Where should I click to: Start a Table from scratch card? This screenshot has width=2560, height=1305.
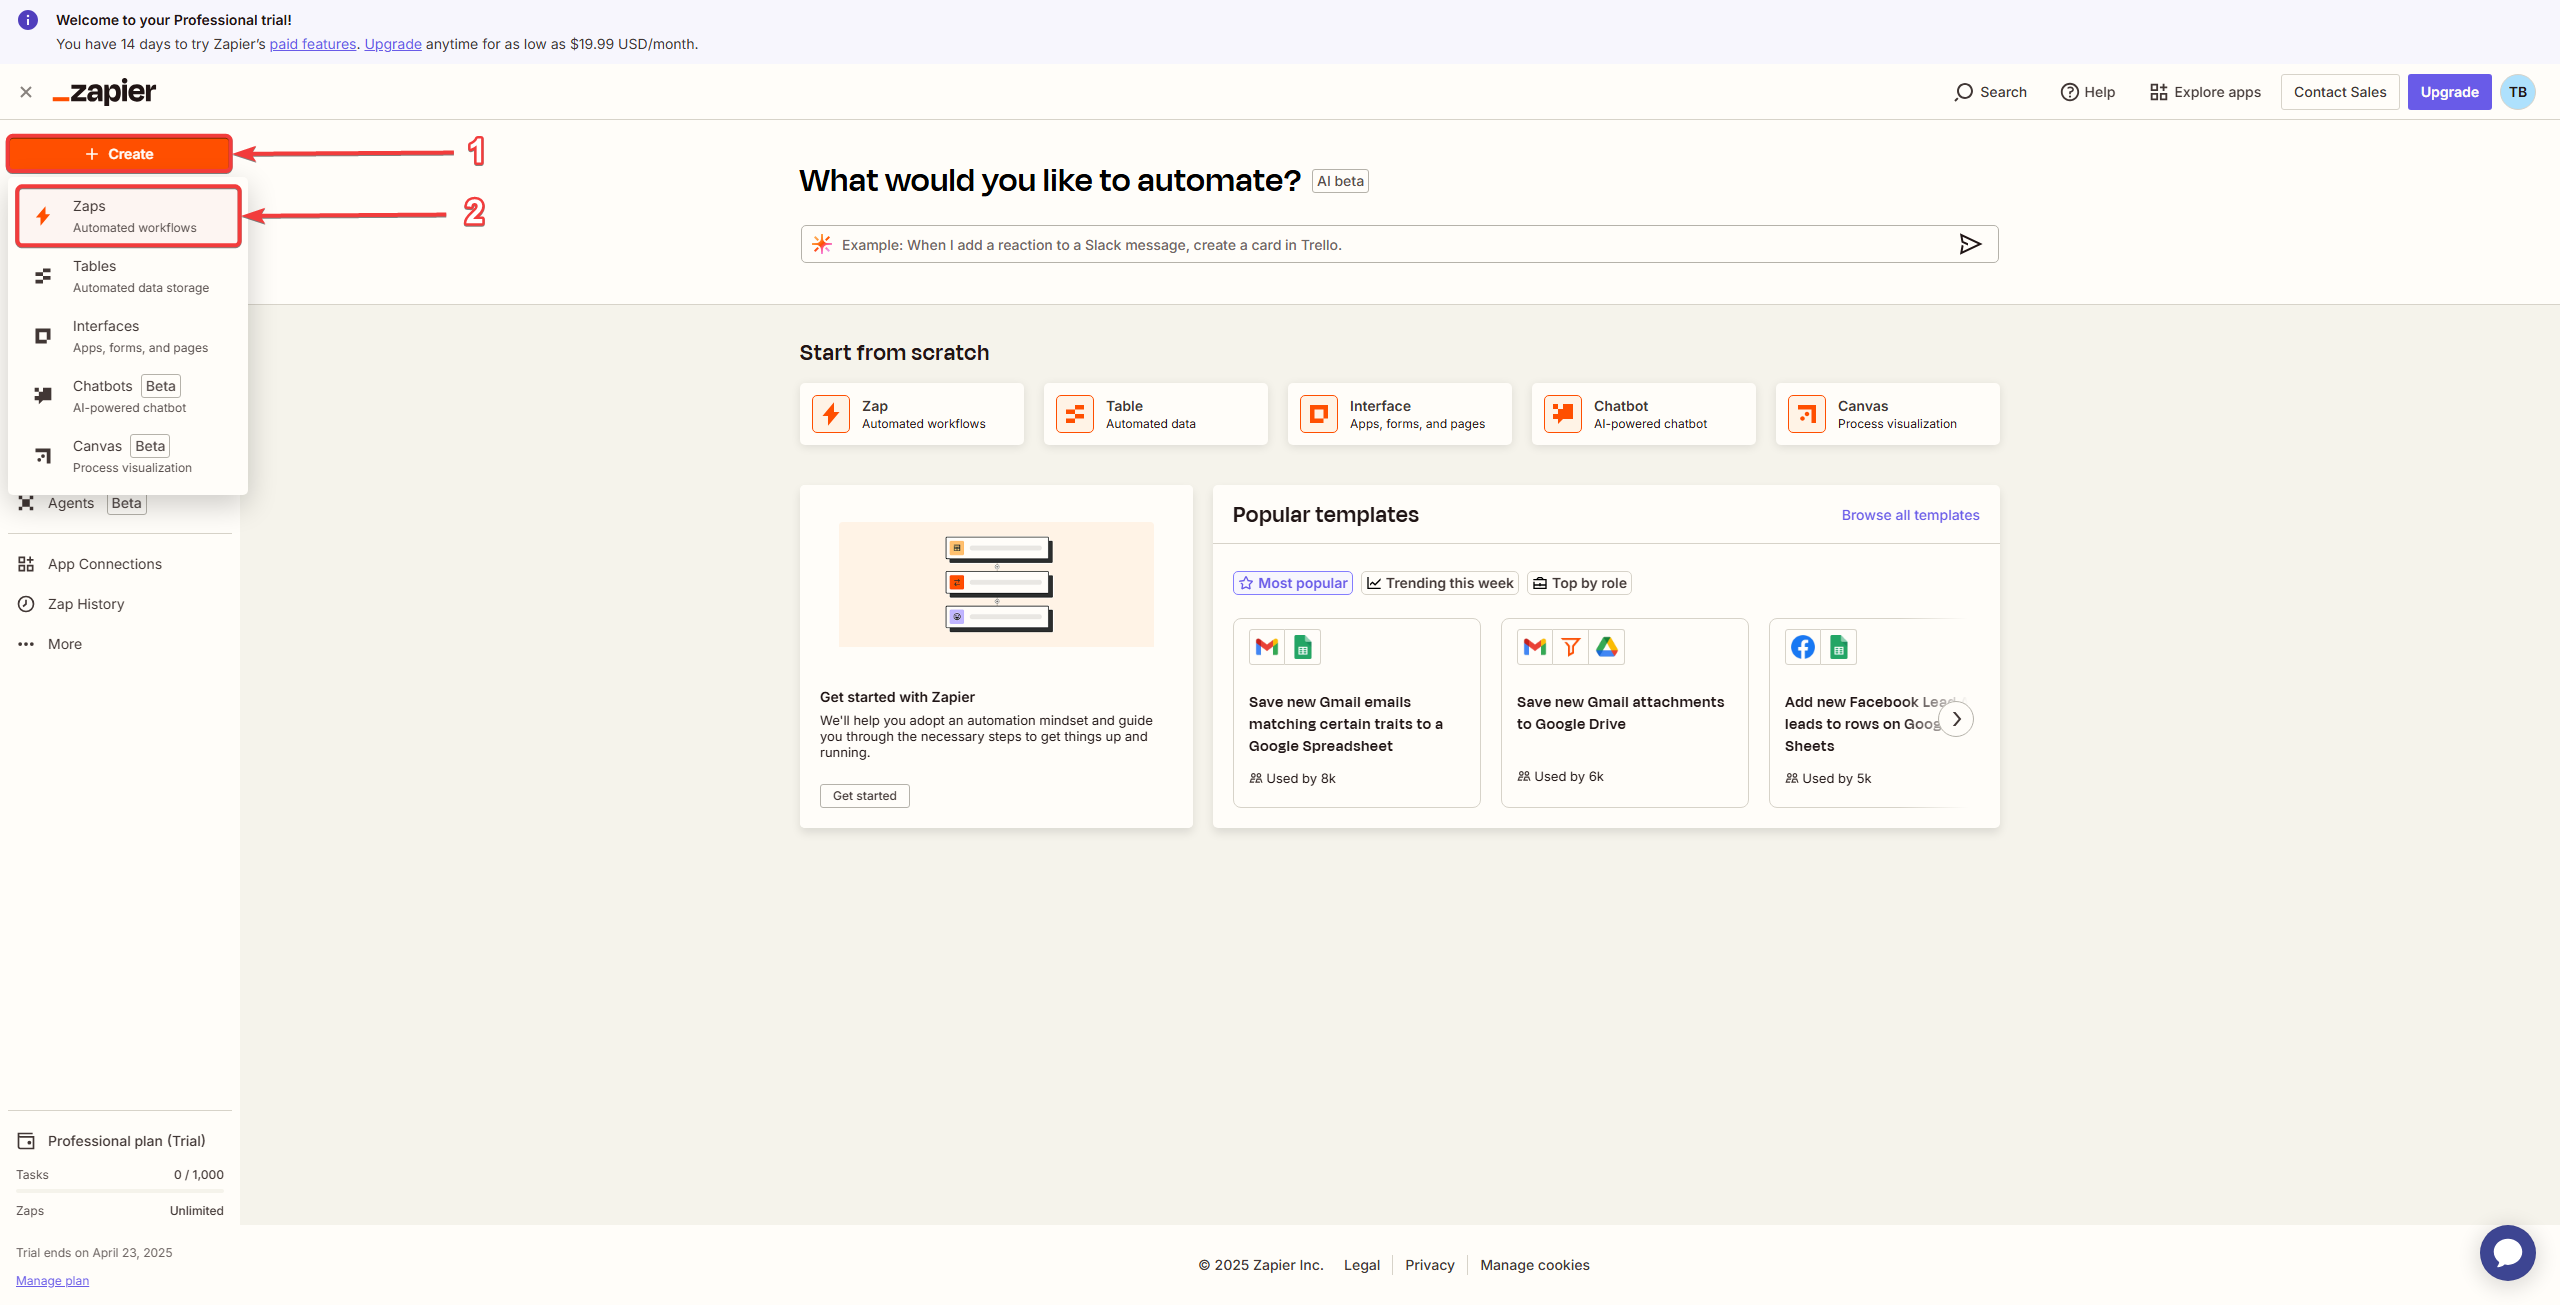click(x=1156, y=414)
